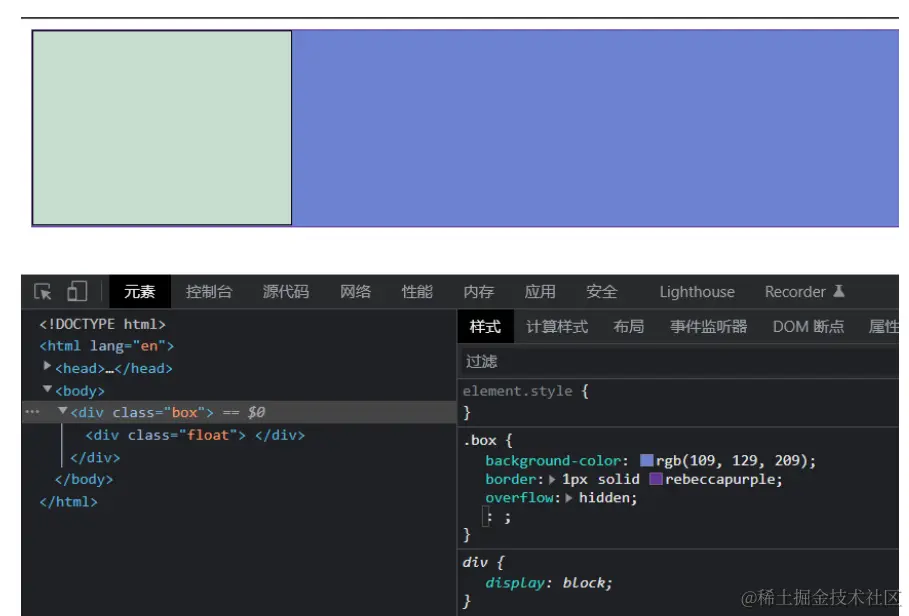Select the html lang en node
The image size is (909, 616).
pos(107,346)
